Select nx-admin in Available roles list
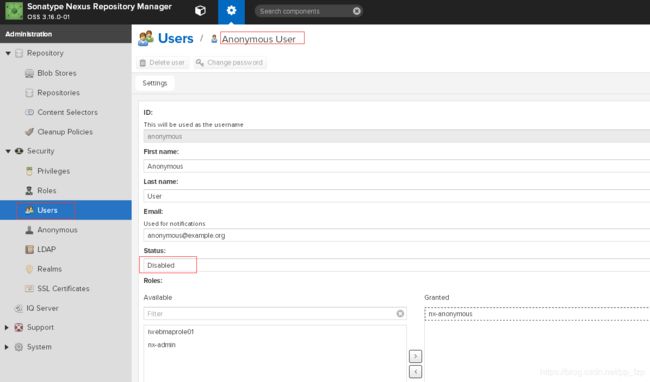The image size is (650, 382). (x=162, y=345)
